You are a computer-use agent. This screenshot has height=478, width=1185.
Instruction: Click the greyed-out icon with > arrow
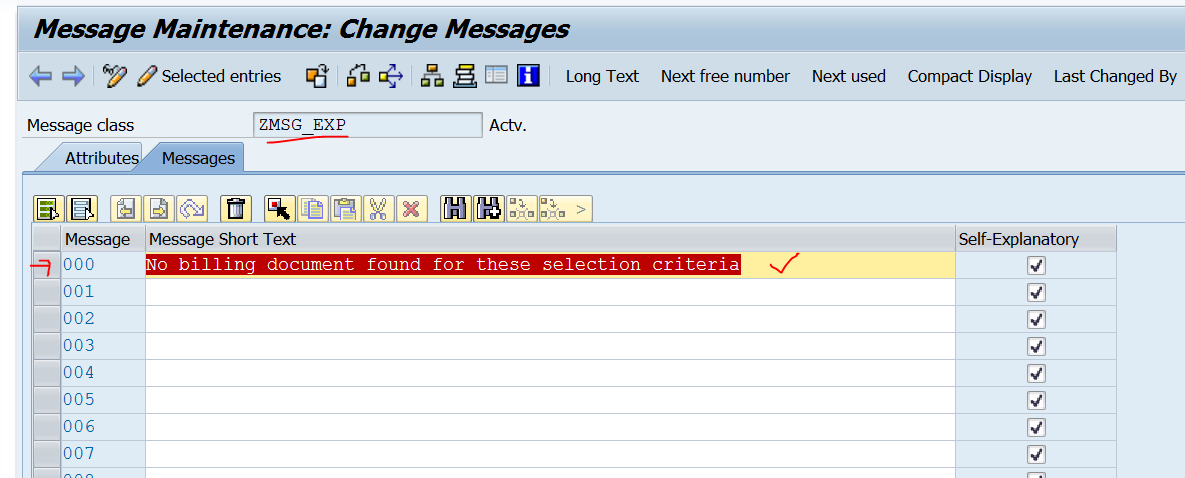pyautogui.click(x=565, y=209)
